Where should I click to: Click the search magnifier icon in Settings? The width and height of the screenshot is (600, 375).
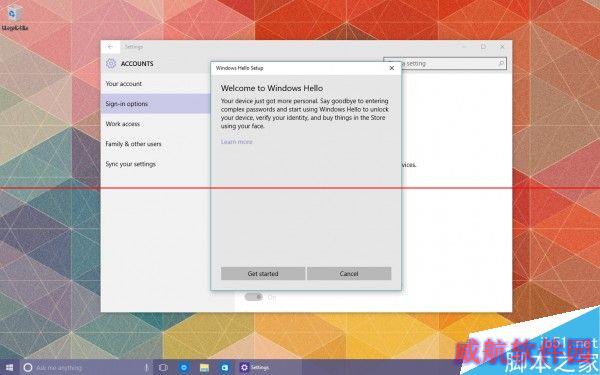[x=501, y=64]
